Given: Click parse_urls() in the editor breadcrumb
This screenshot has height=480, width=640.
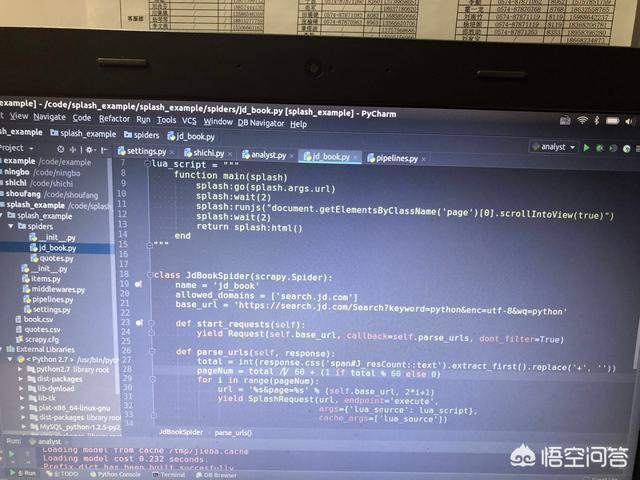Looking at the screenshot, I should [233, 433].
